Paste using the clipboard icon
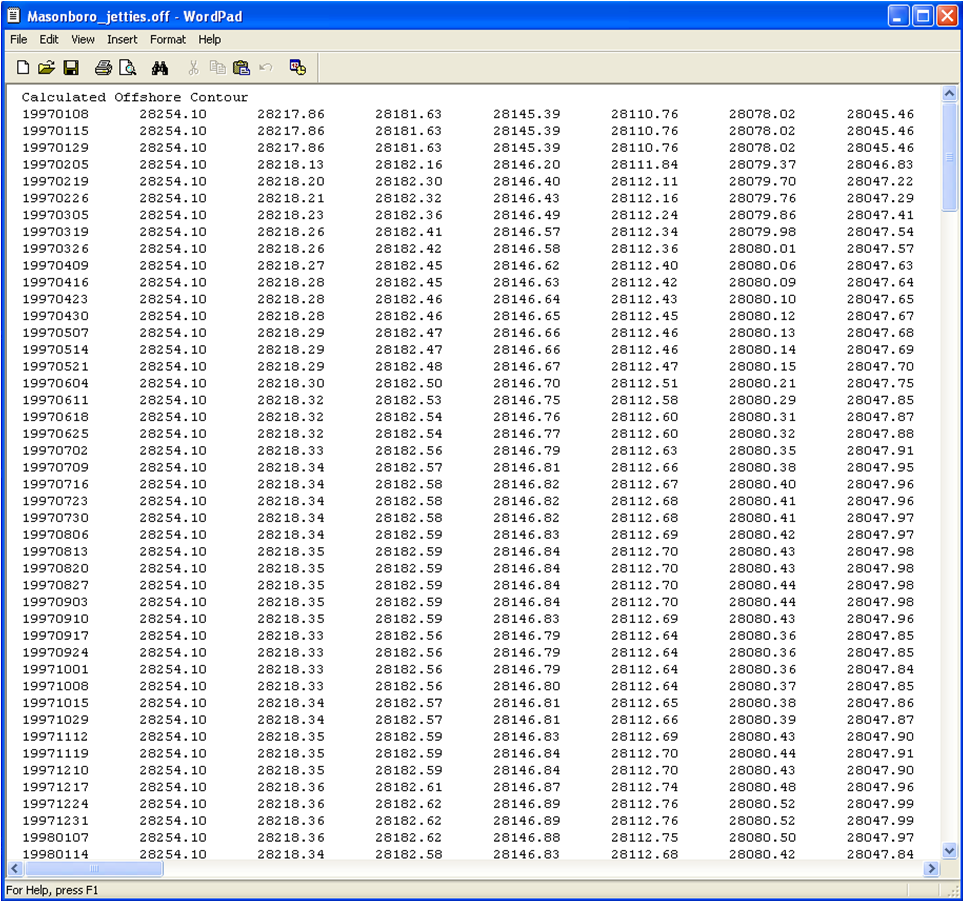This screenshot has height=902, width=964. coord(242,68)
